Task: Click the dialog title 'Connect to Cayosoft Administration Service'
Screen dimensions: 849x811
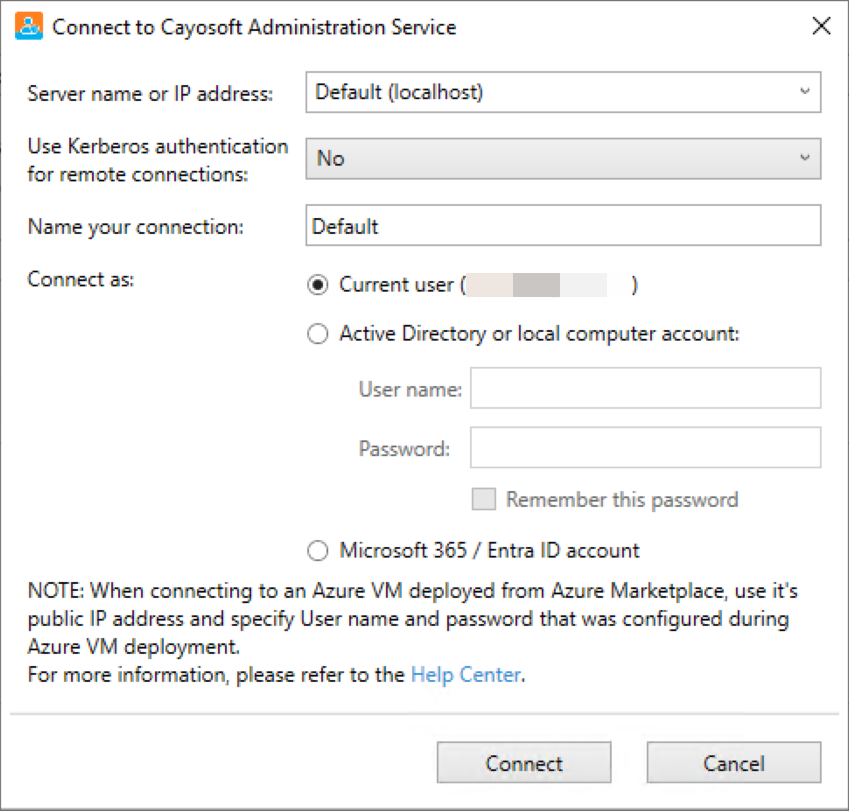Action: (x=254, y=27)
